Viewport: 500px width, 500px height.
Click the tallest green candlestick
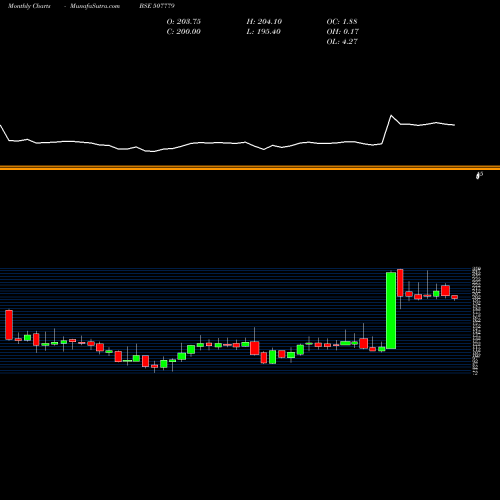coord(391,310)
